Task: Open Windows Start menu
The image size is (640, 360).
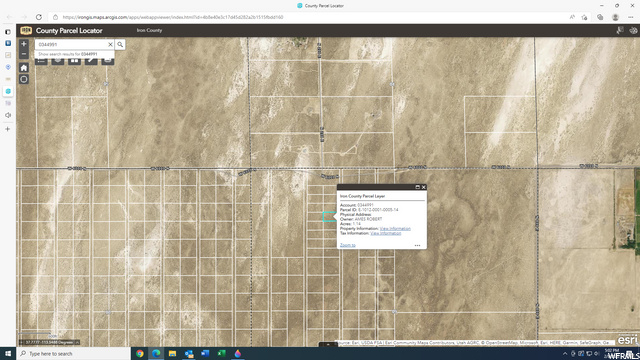Action: pos(8,353)
